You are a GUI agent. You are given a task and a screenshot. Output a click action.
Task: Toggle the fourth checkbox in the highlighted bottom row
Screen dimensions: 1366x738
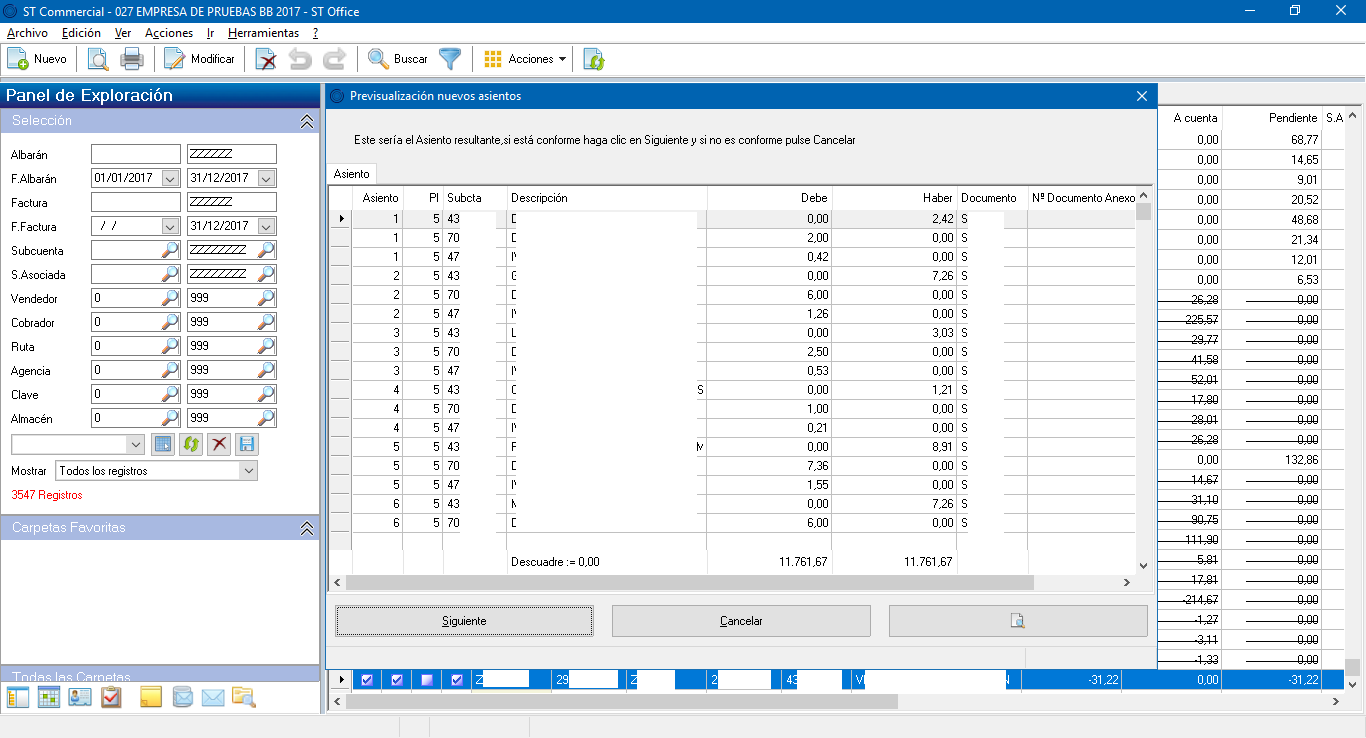(457, 680)
